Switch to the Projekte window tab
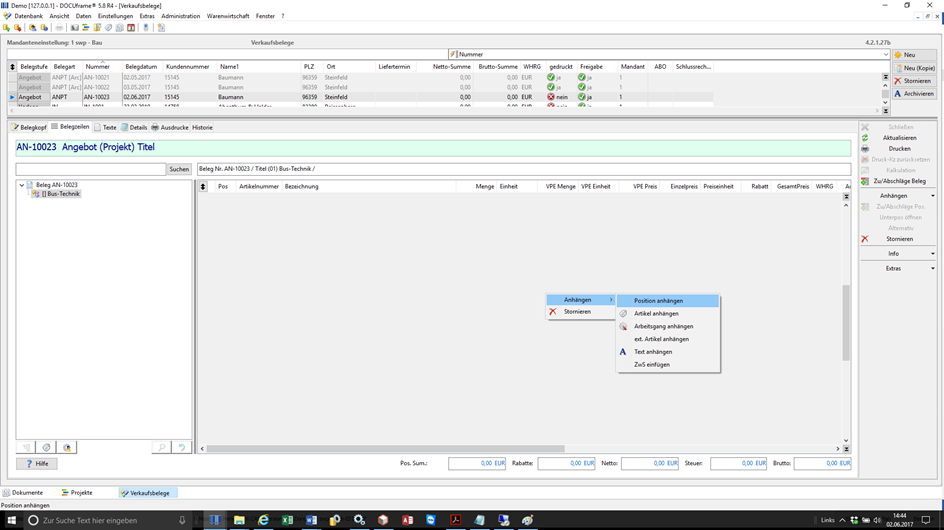The image size is (944, 530). pos(78,493)
